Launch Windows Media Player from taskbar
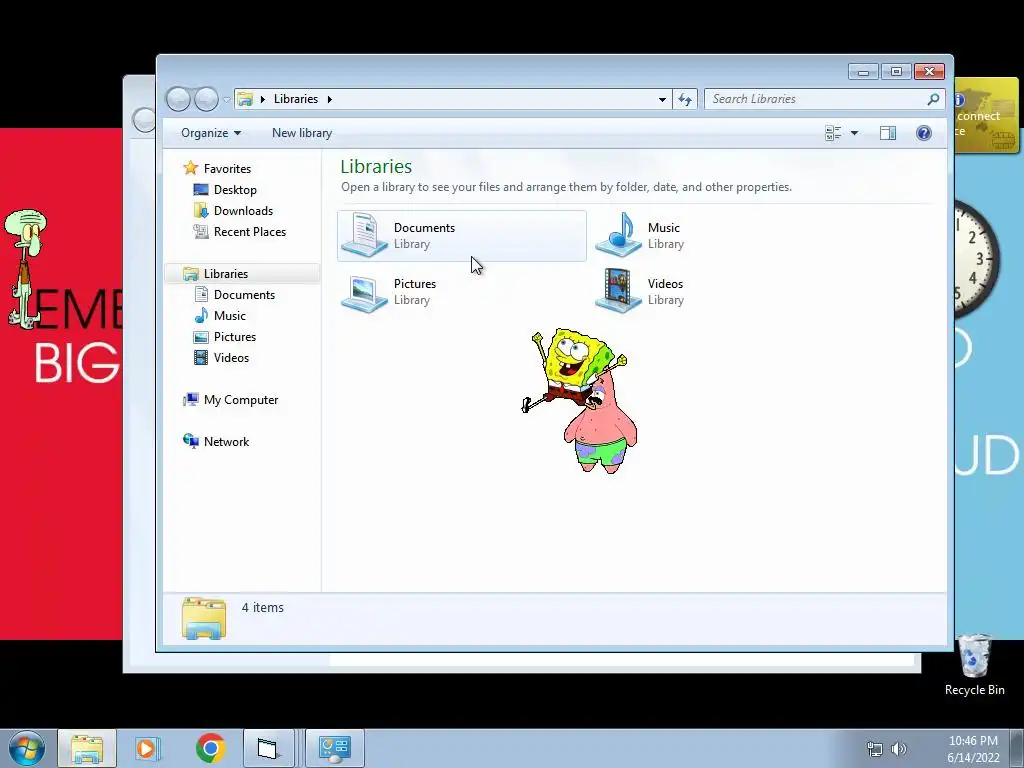 pos(148,748)
